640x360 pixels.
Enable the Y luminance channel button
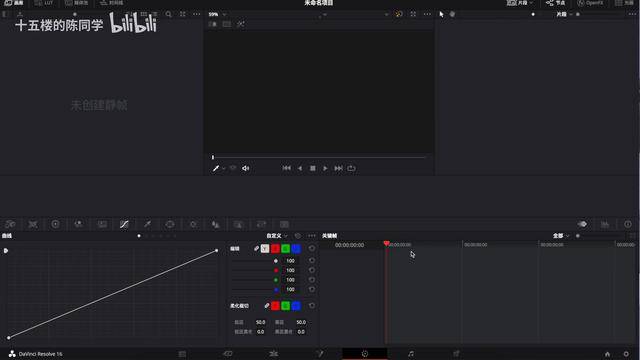click(265, 248)
